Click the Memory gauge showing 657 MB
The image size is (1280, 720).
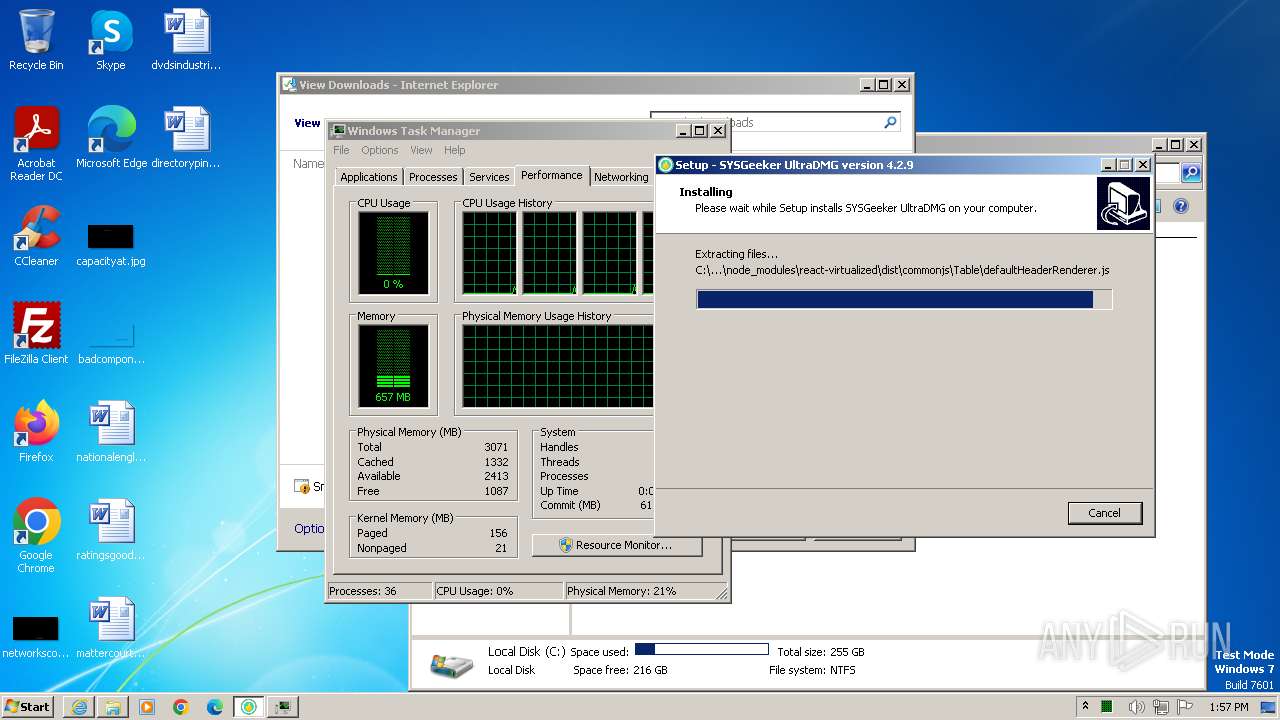pos(393,366)
